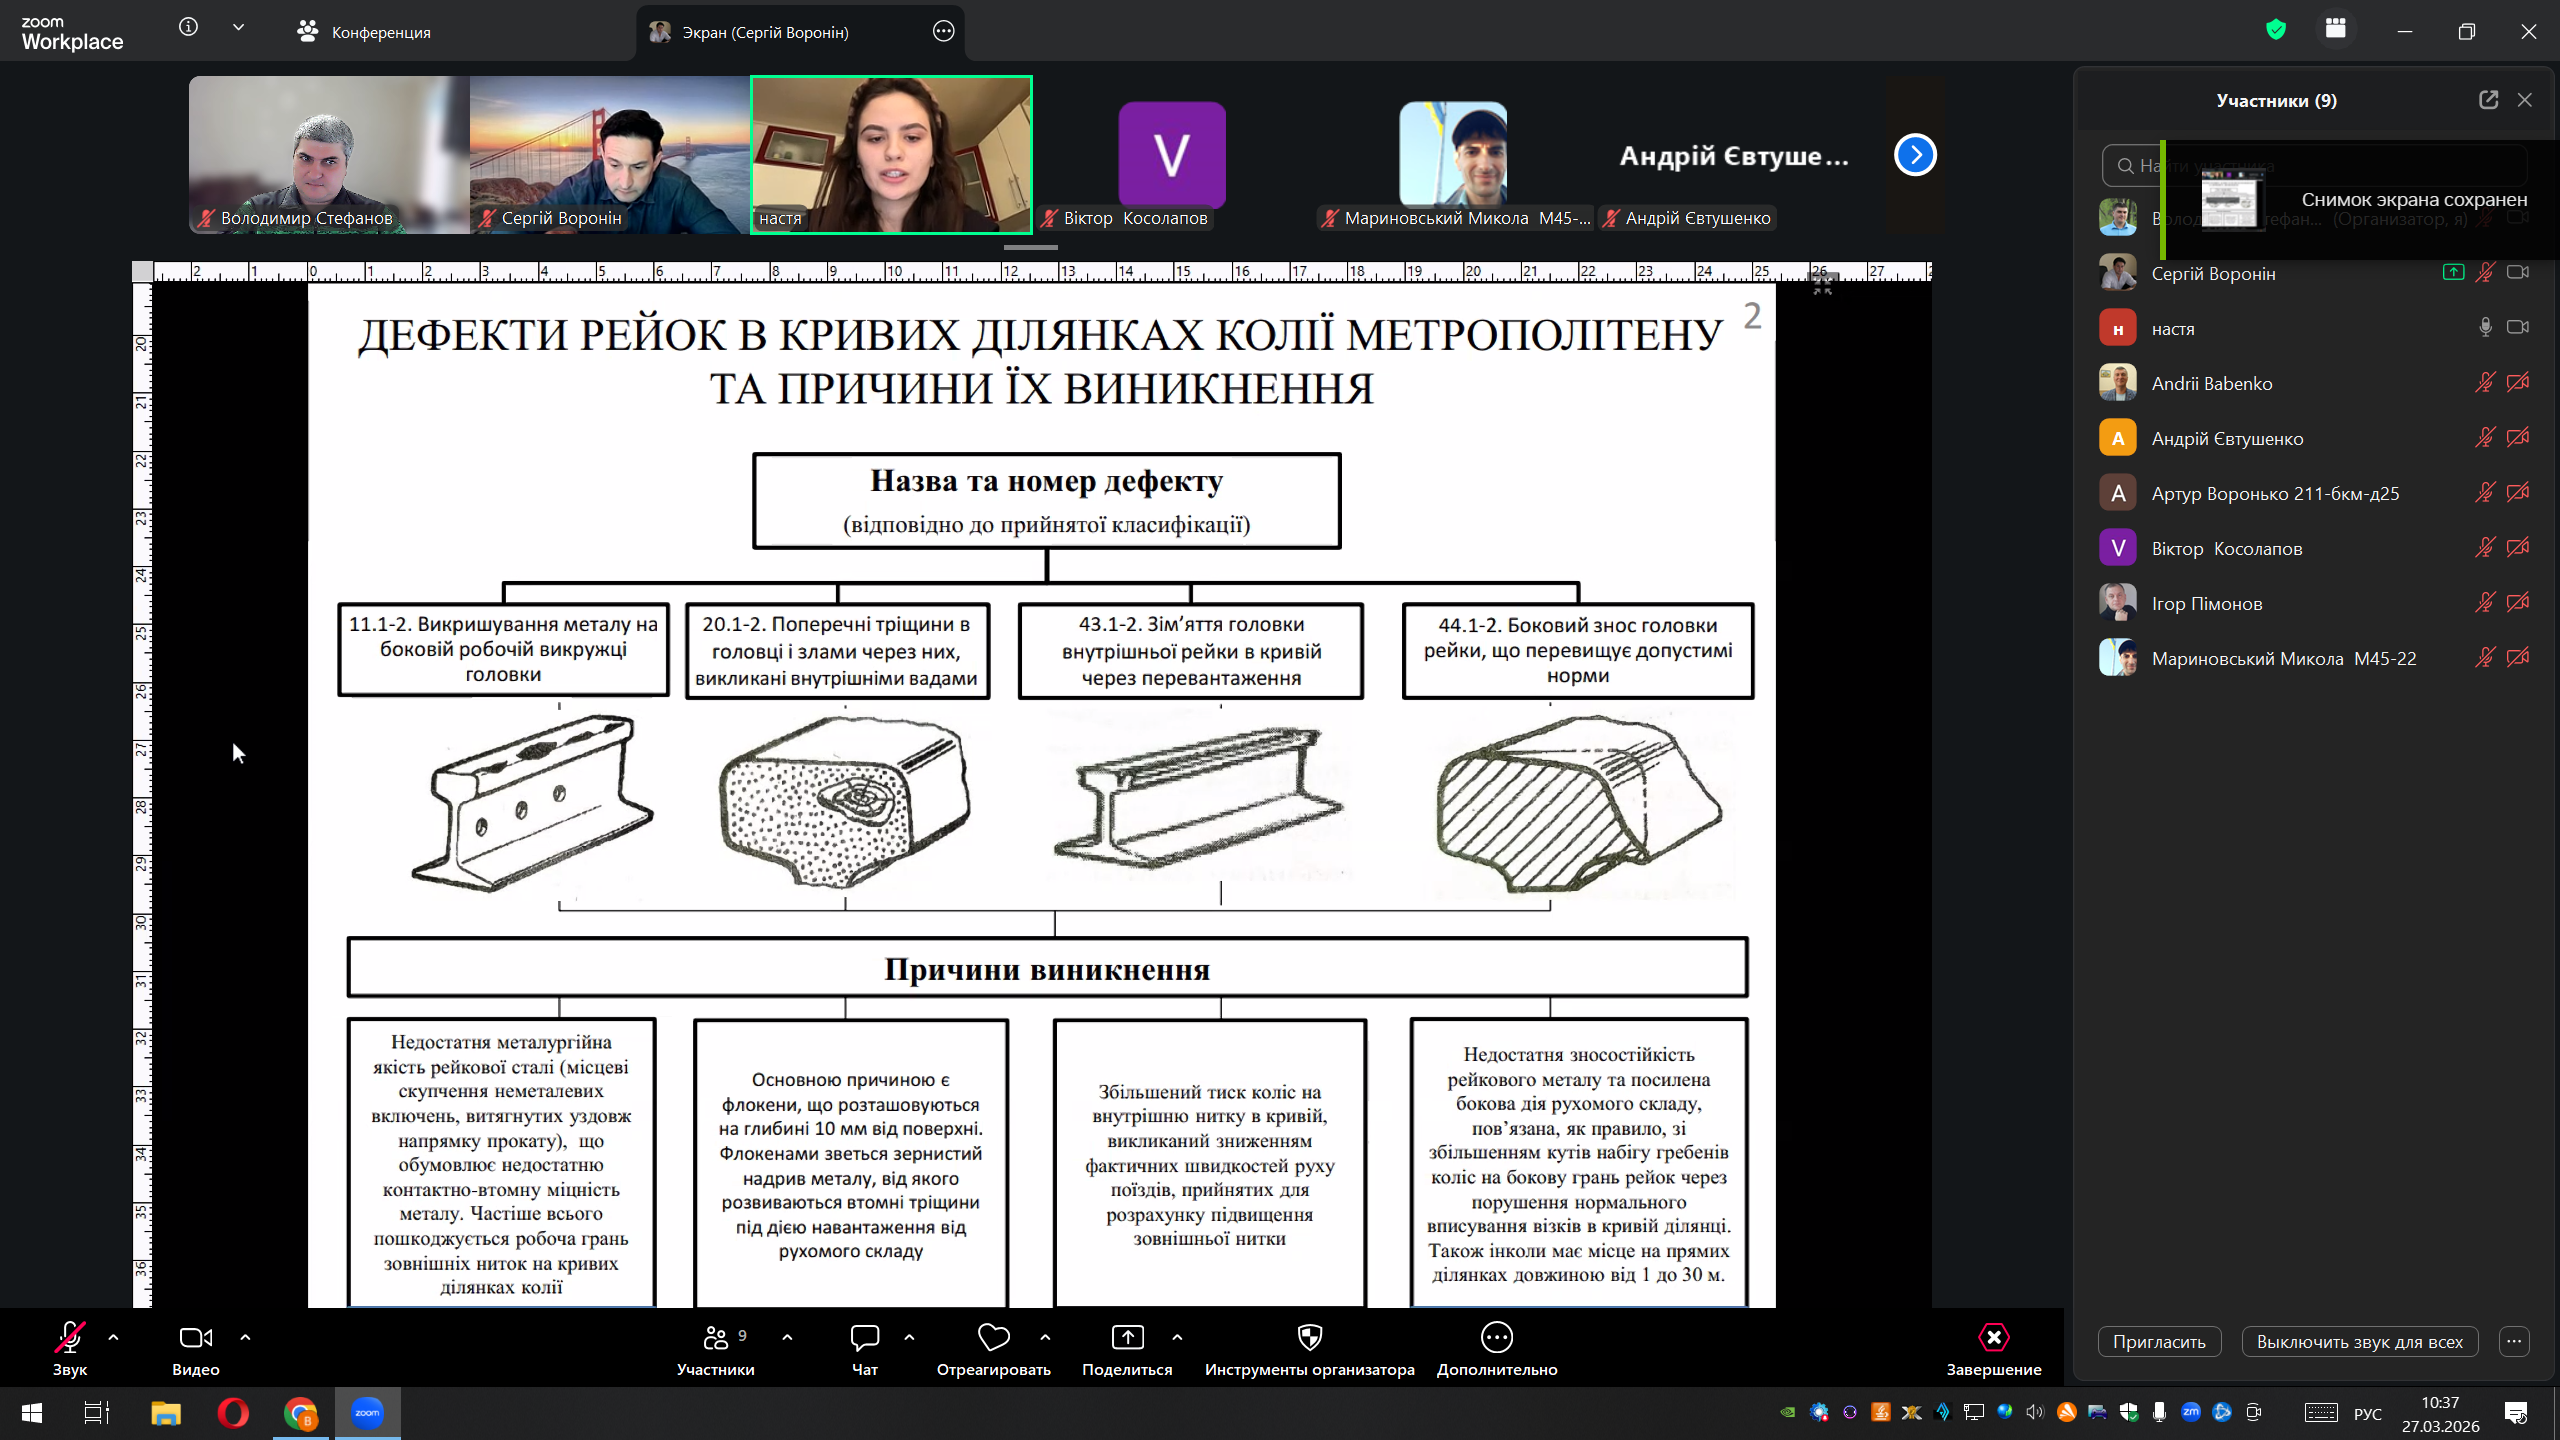Click the Share screen icon
This screenshot has height=1440, width=2560.
pos(1127,1338)
